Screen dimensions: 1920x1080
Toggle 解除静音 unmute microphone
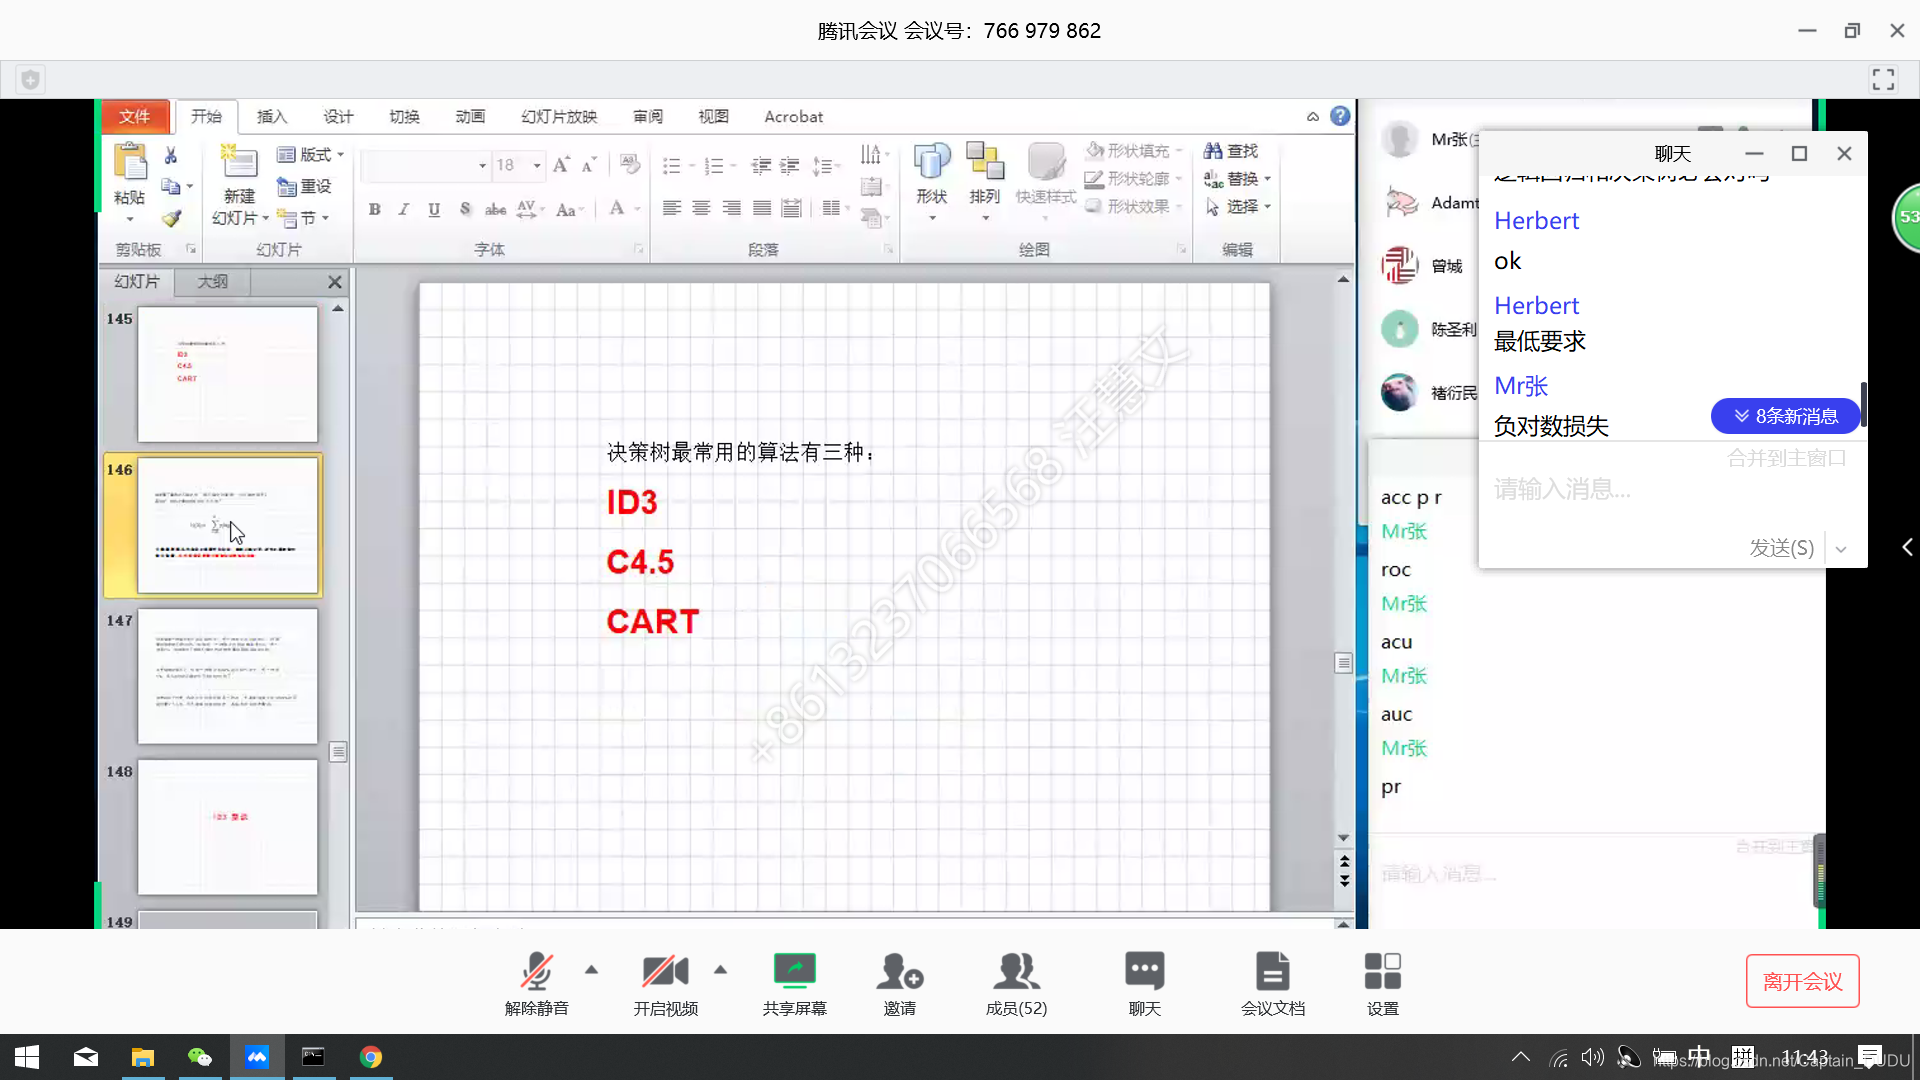pos(535,981)
